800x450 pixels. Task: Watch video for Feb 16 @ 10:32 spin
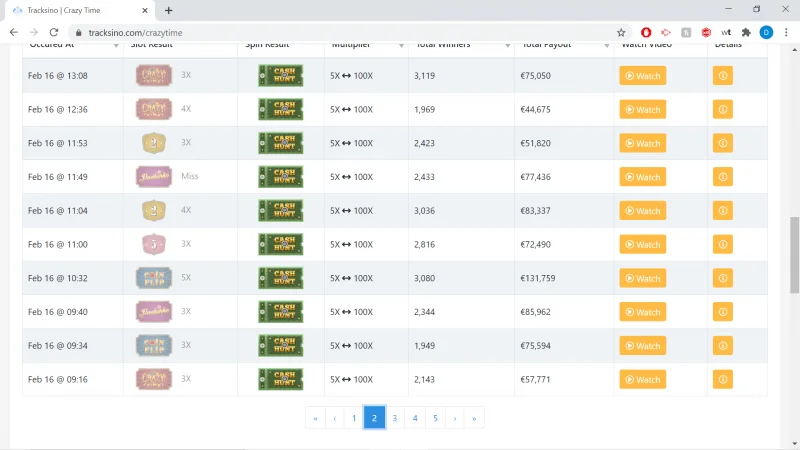click(x=643, y=278)
